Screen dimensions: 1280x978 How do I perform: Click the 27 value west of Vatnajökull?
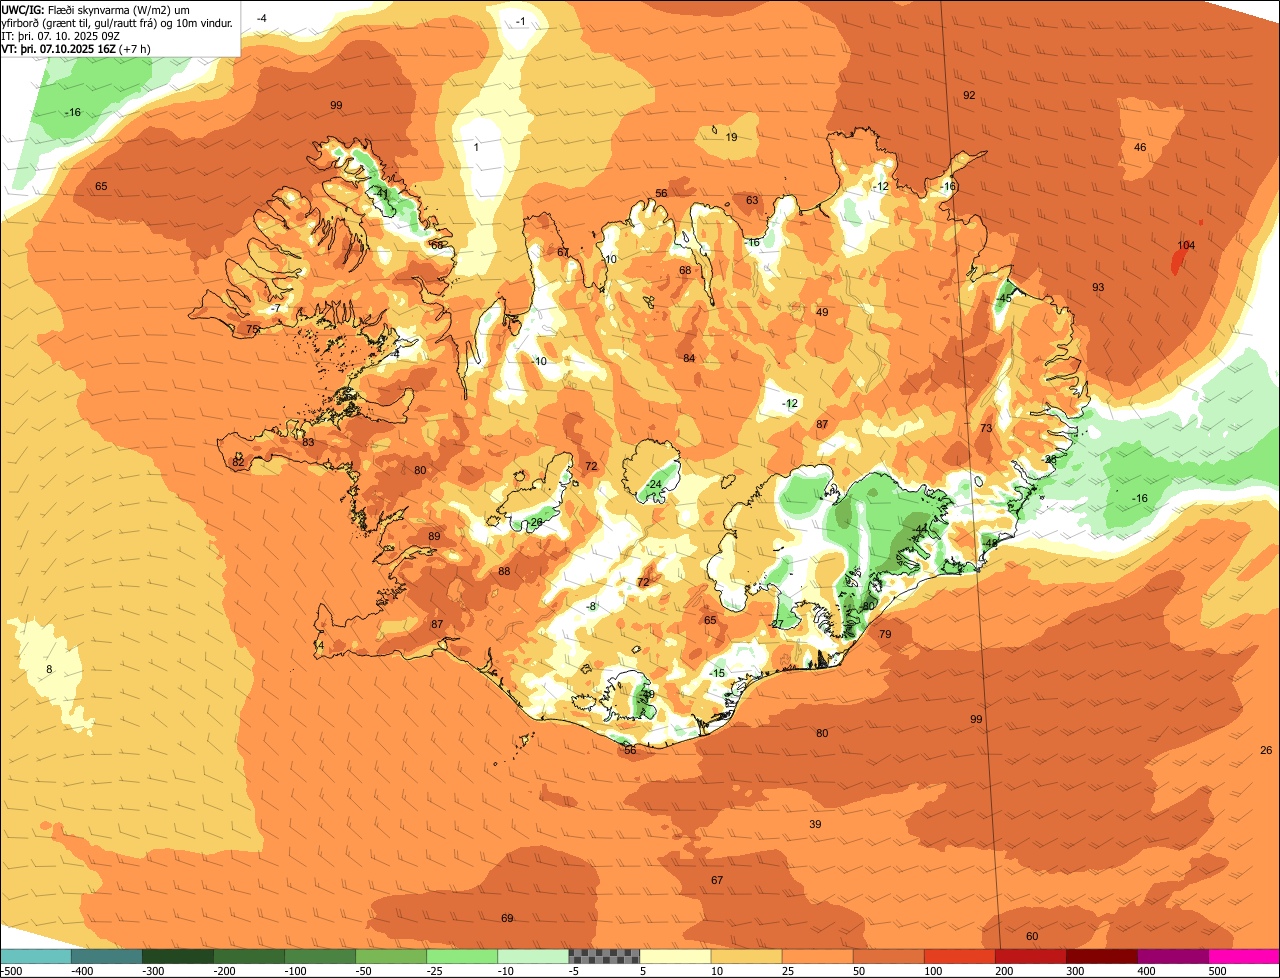tap(777, 624)
